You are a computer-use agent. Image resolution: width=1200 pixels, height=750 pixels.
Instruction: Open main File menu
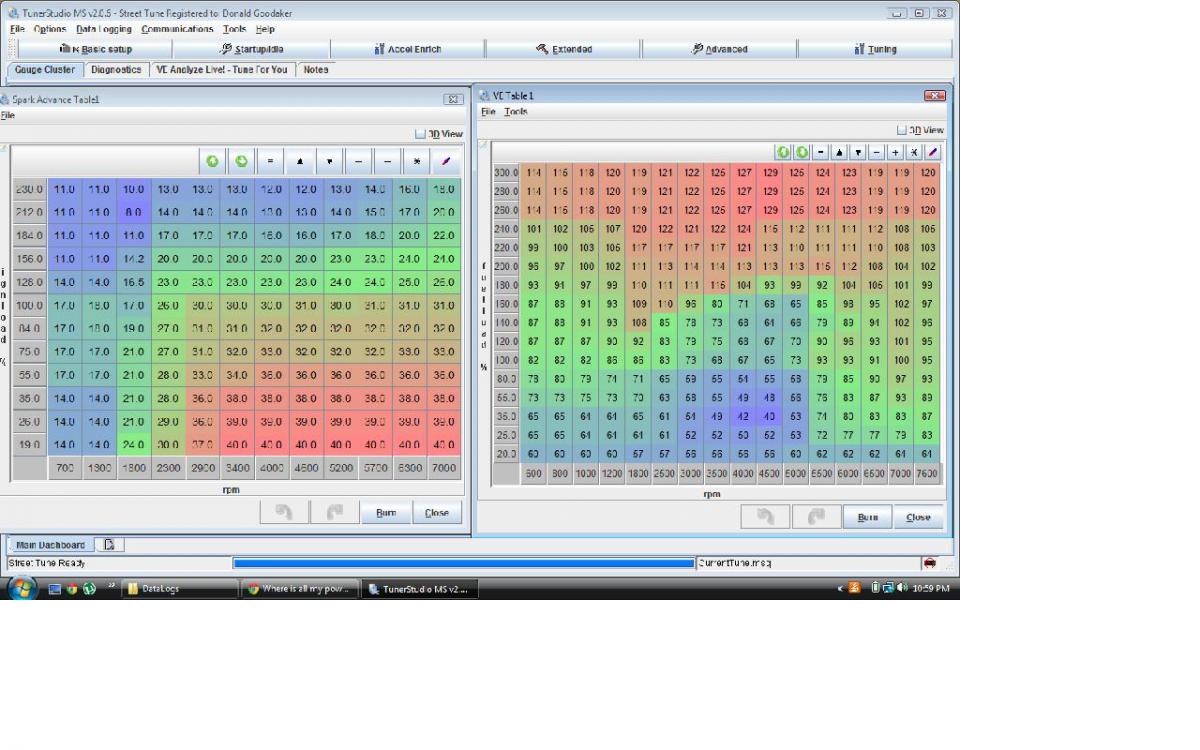click(17, 29)
